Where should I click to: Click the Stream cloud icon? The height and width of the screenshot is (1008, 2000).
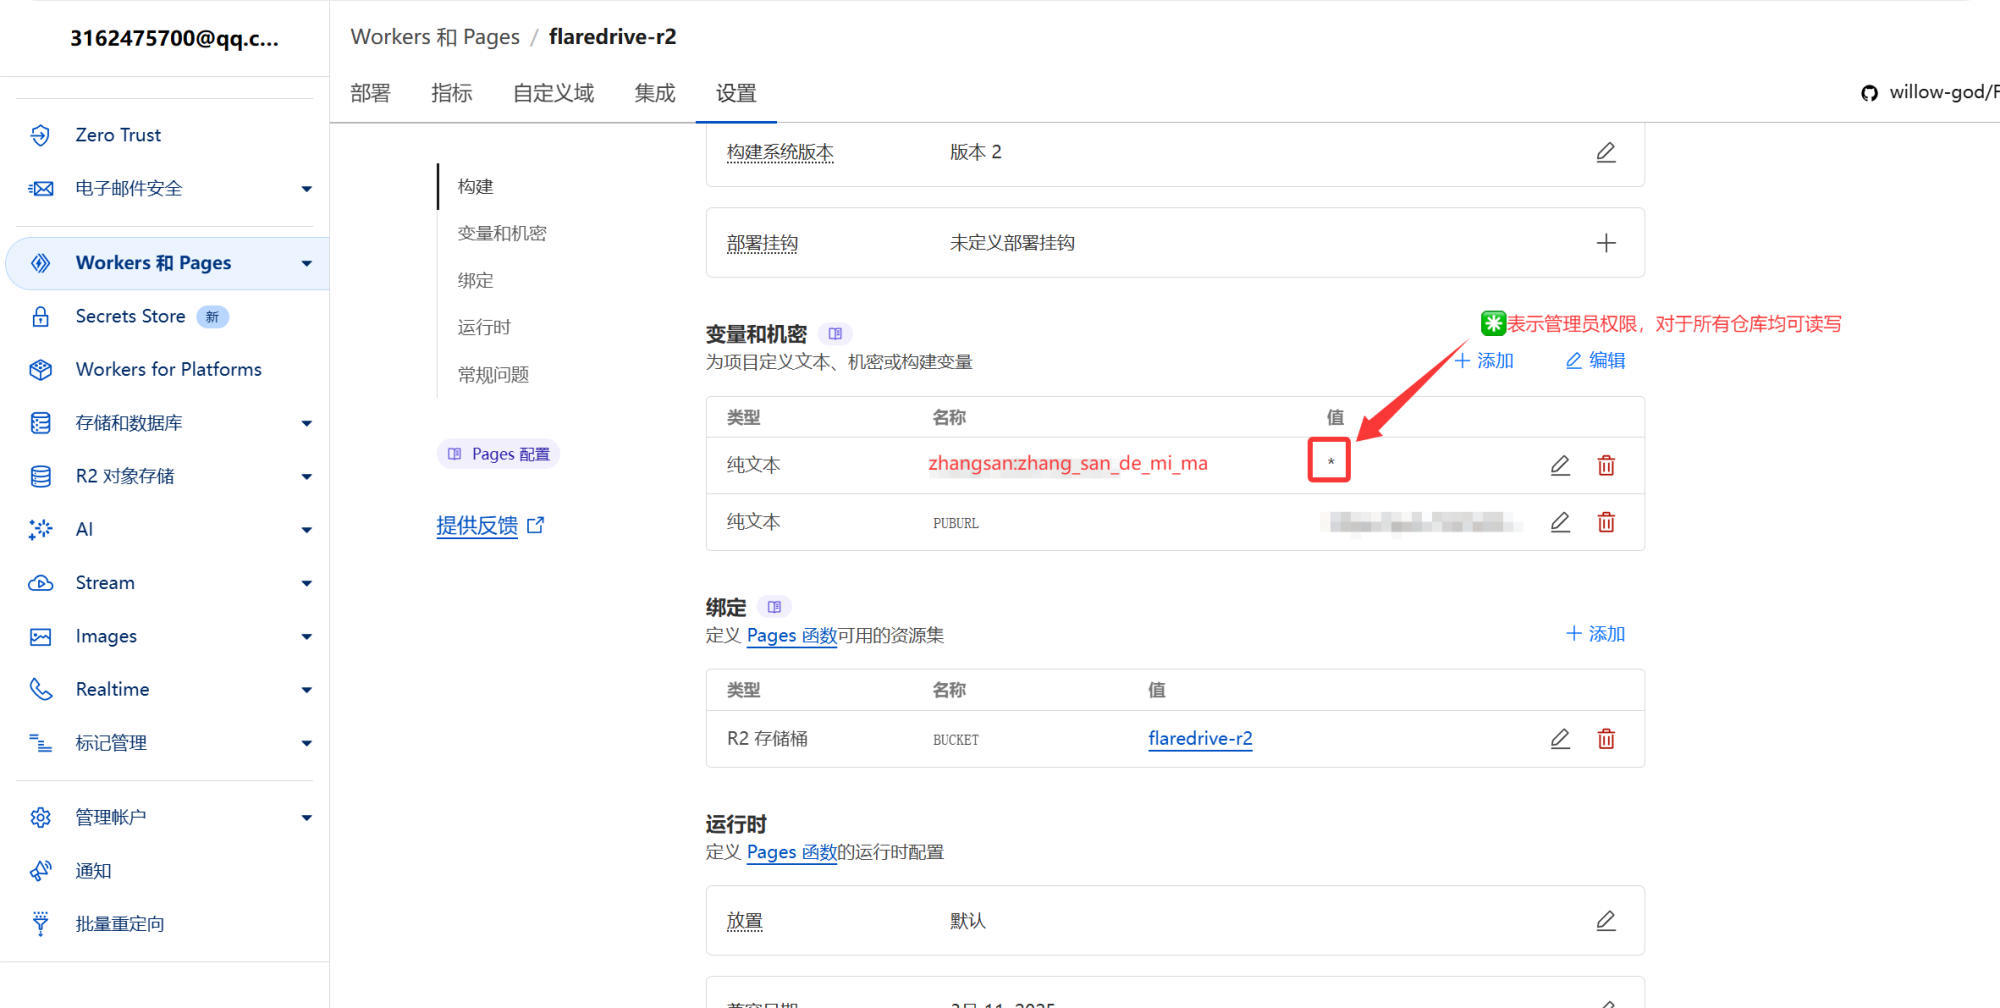click(x=40, y=583)
